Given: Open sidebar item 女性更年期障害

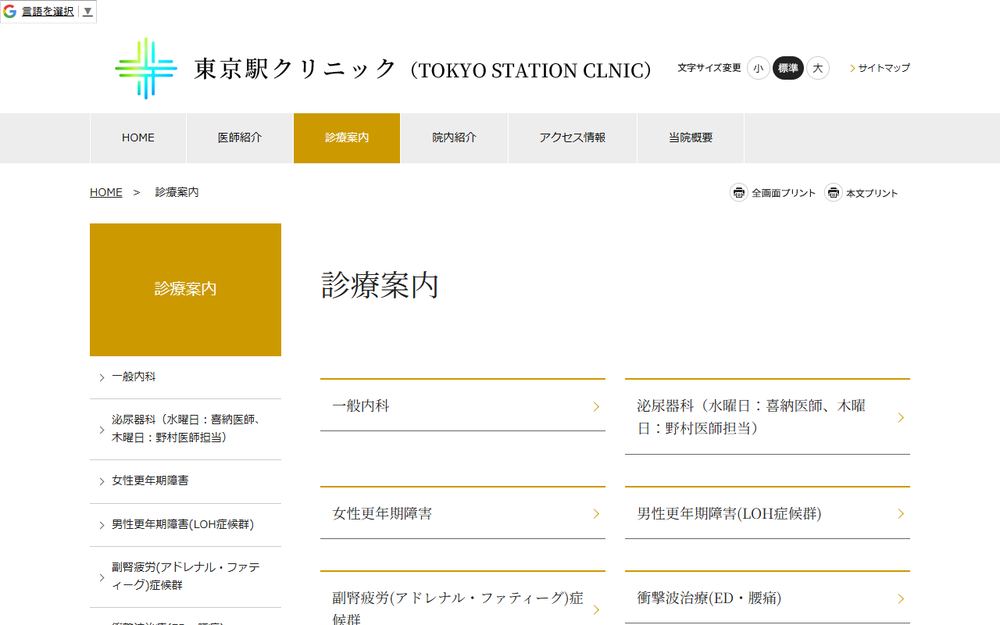Looking at the screenshot, I should click(186, 482).
